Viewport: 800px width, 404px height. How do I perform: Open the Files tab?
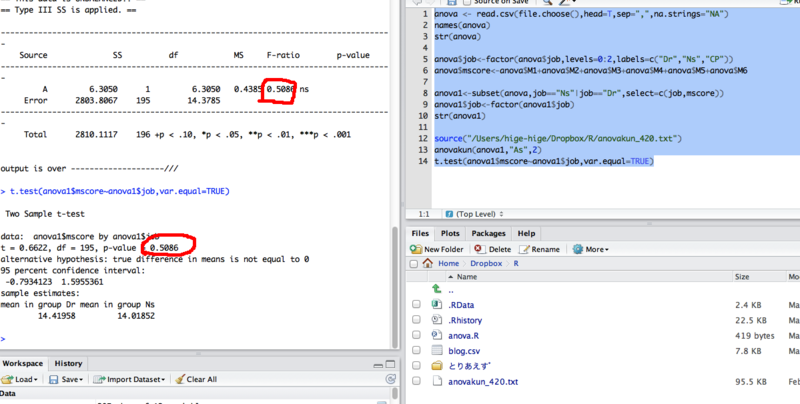click(x=420, y=234)
